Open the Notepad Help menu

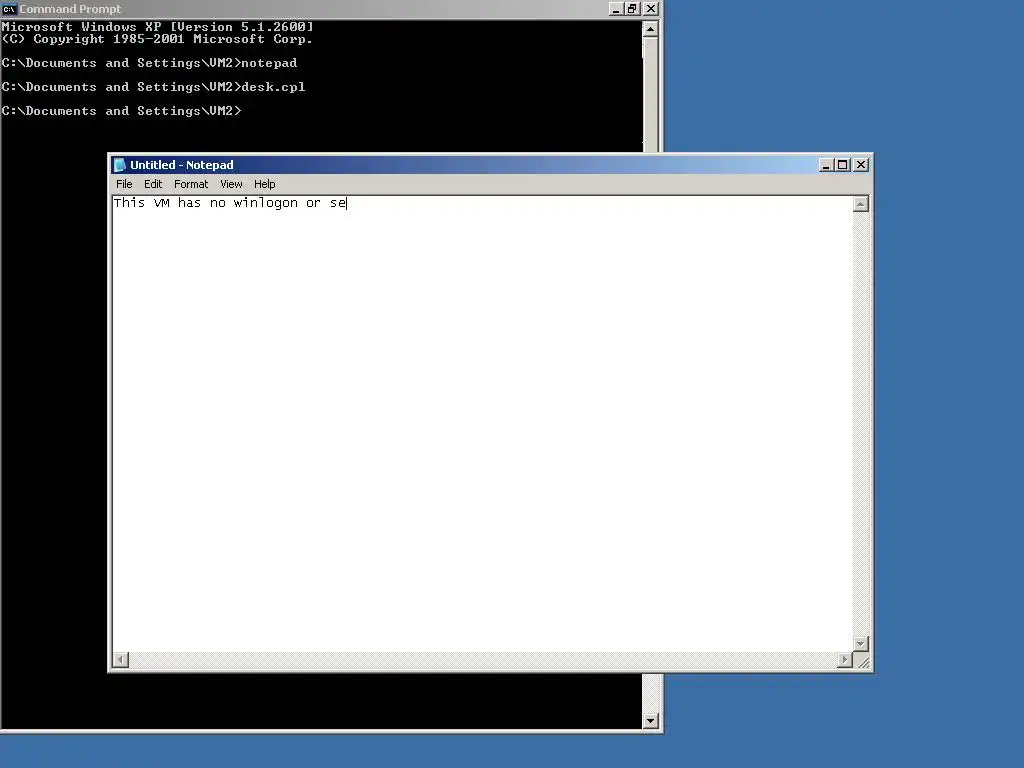point(264,184)
